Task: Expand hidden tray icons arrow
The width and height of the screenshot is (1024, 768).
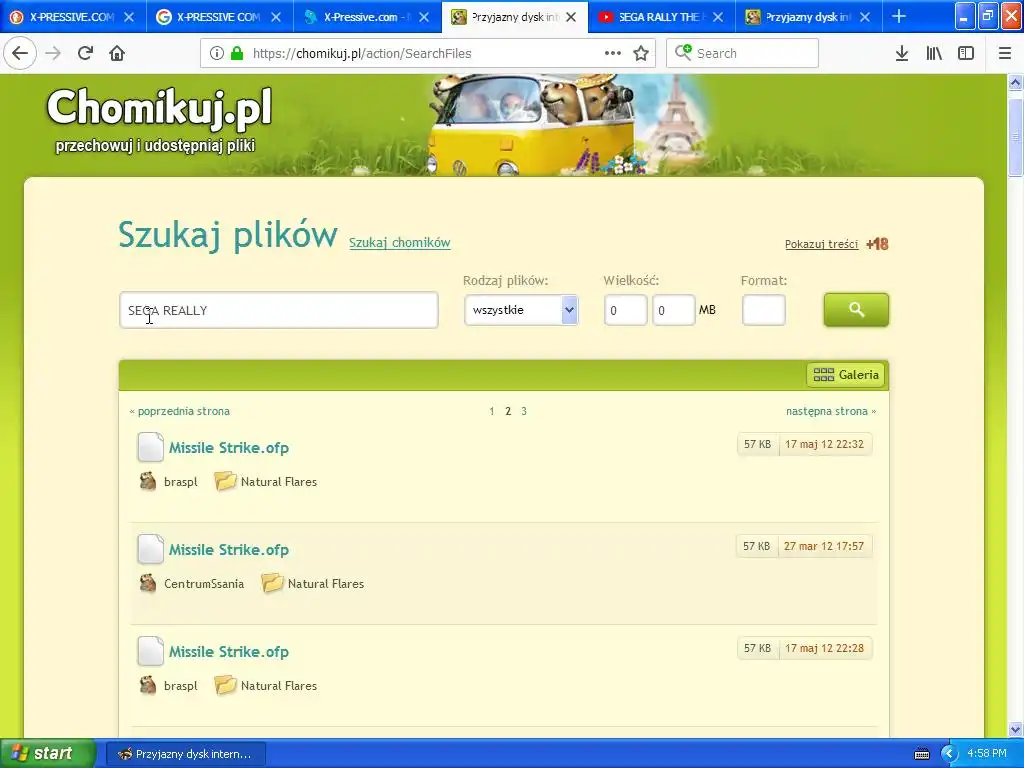Action: tap(948, 754)
